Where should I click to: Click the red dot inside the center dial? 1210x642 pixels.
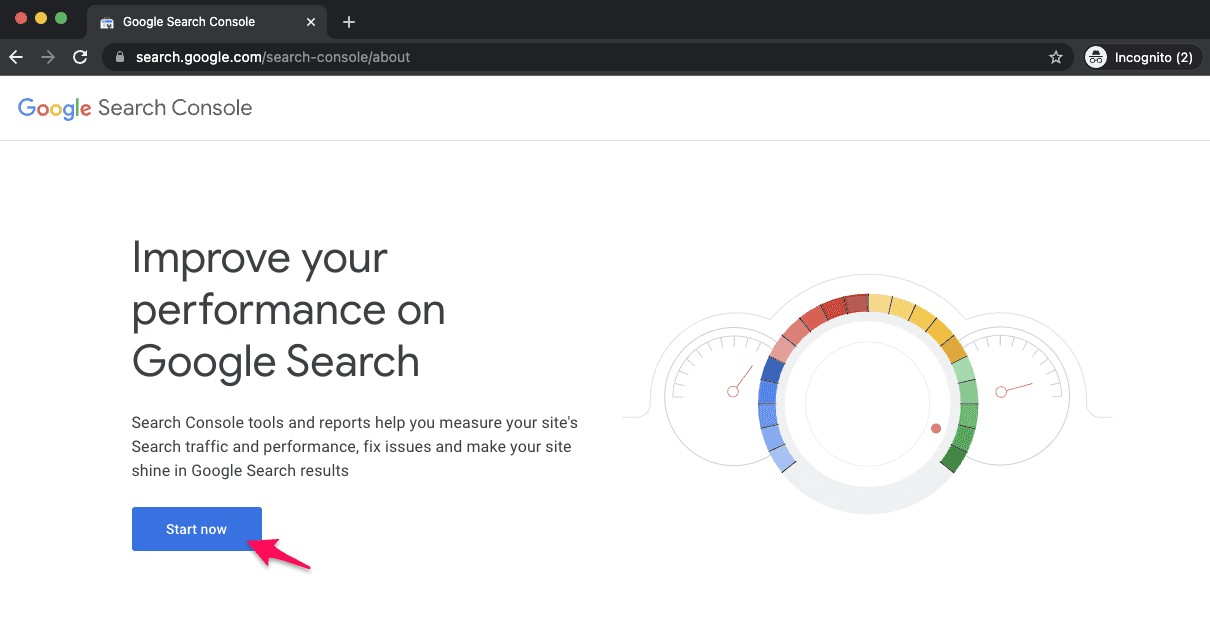936,428
